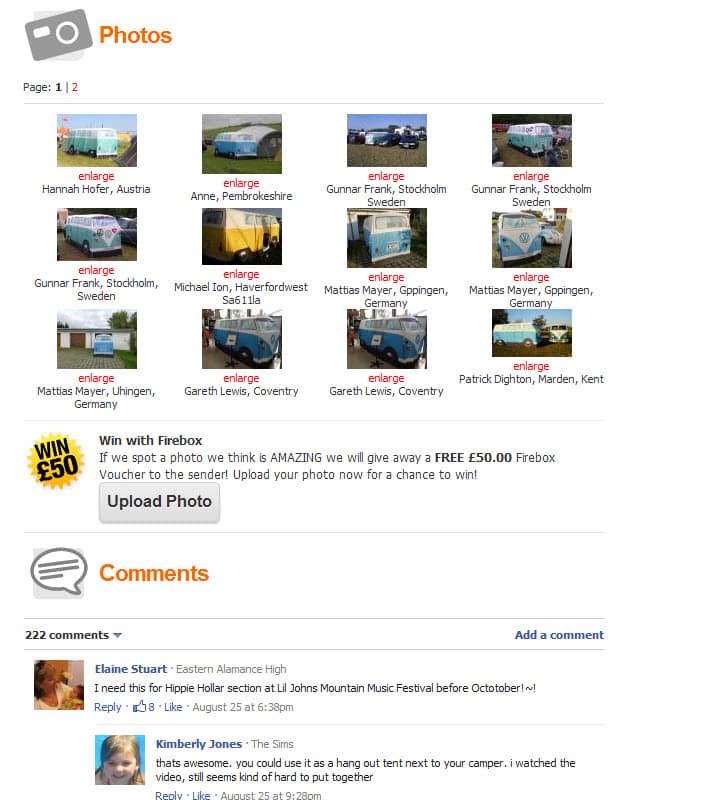Image resolution: width=709 pixels, height=800 pixels.
Task: Click the Upload Photo button
Action: point(159,502)
